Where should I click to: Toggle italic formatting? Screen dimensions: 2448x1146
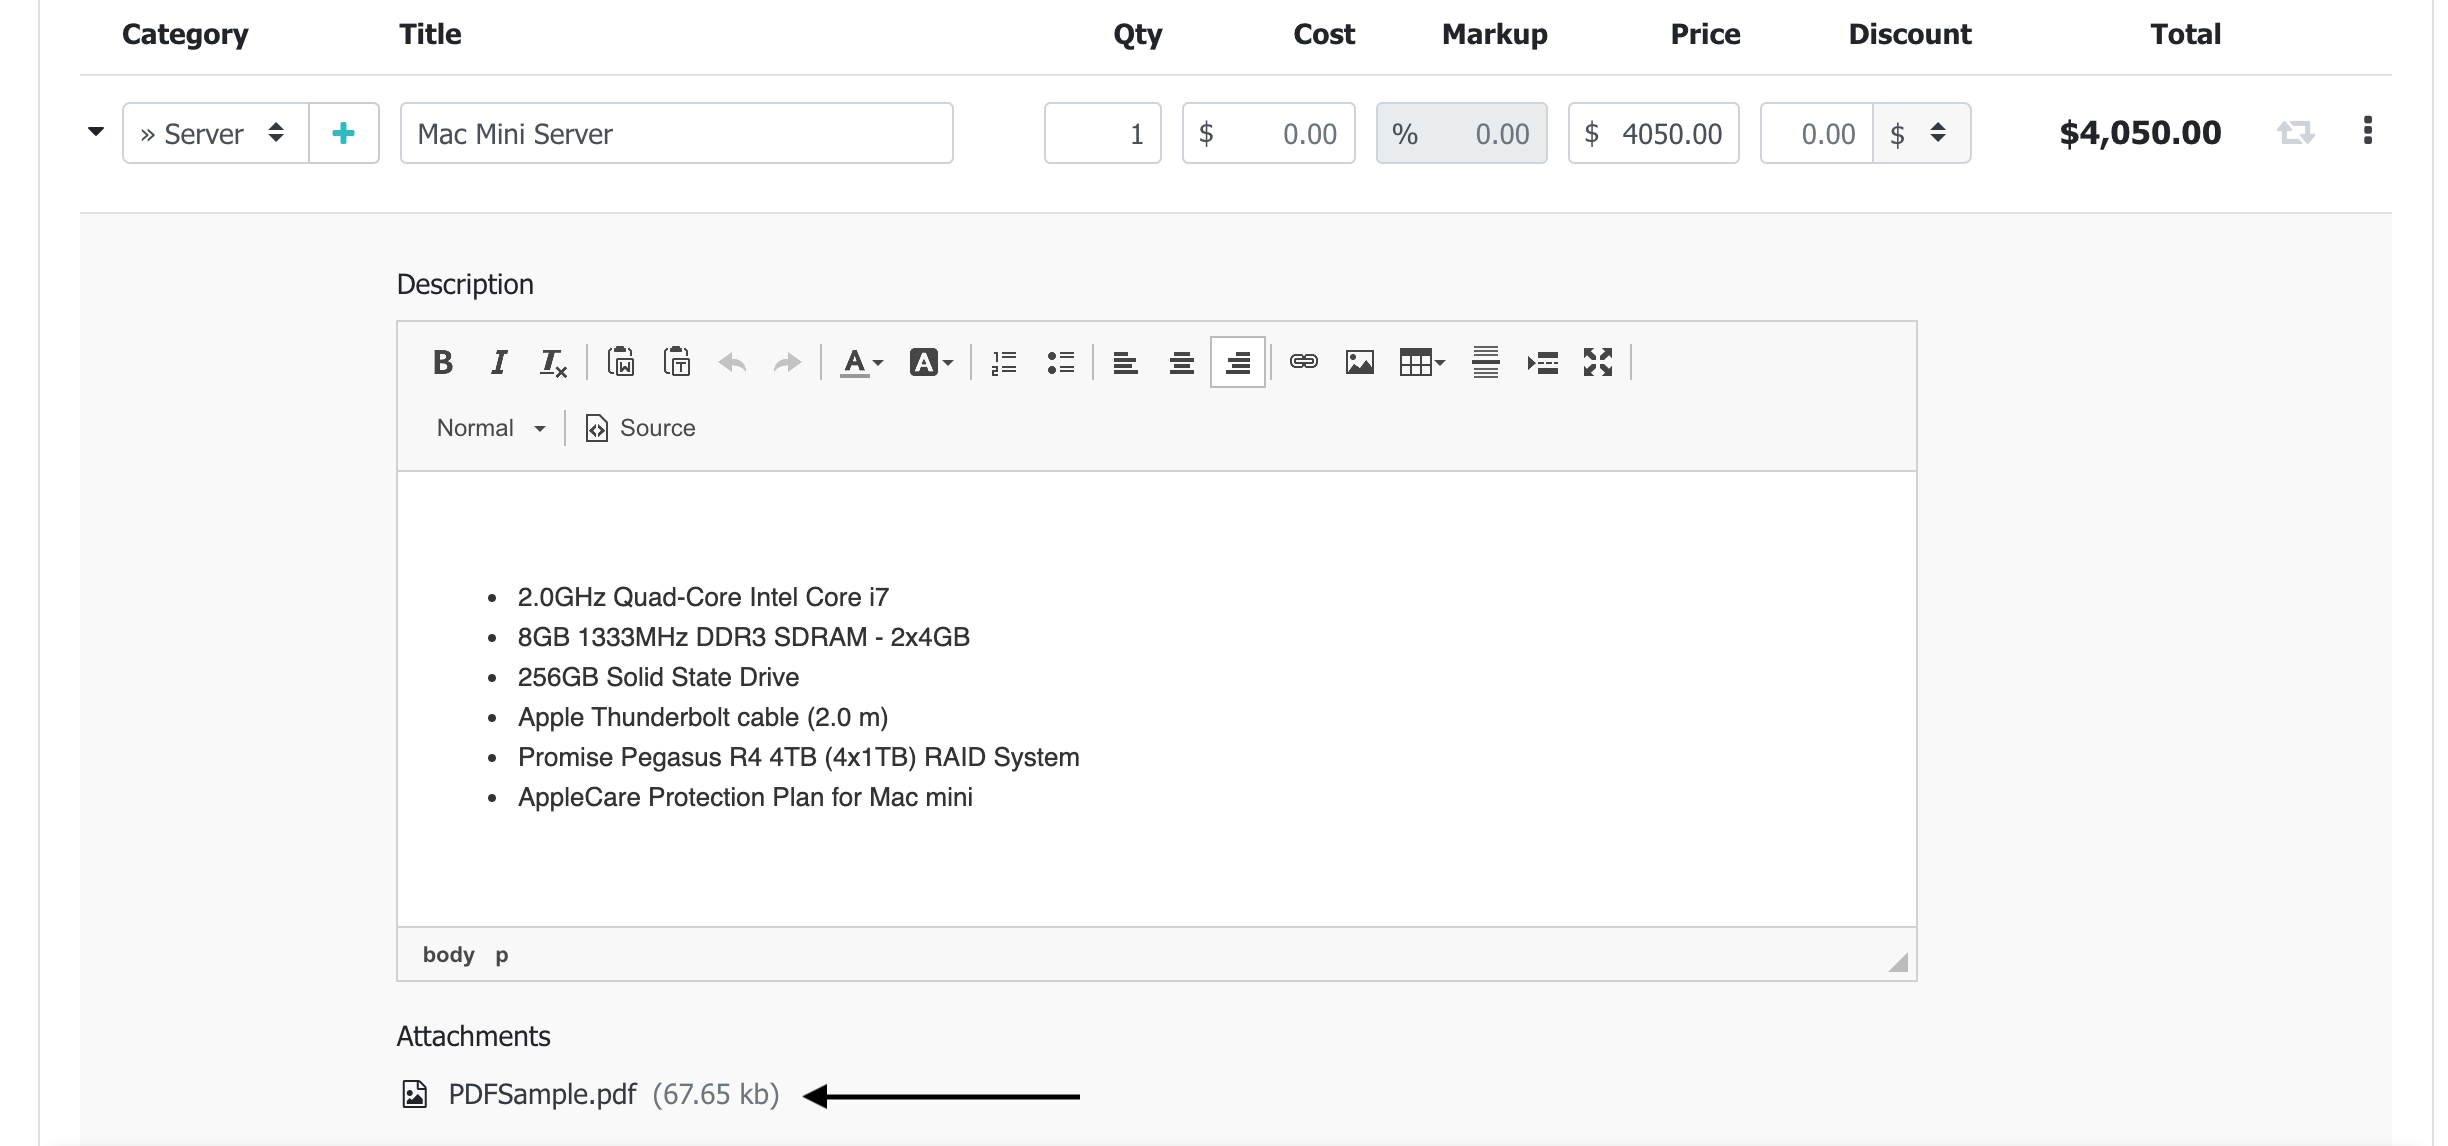tap(498, 362)
